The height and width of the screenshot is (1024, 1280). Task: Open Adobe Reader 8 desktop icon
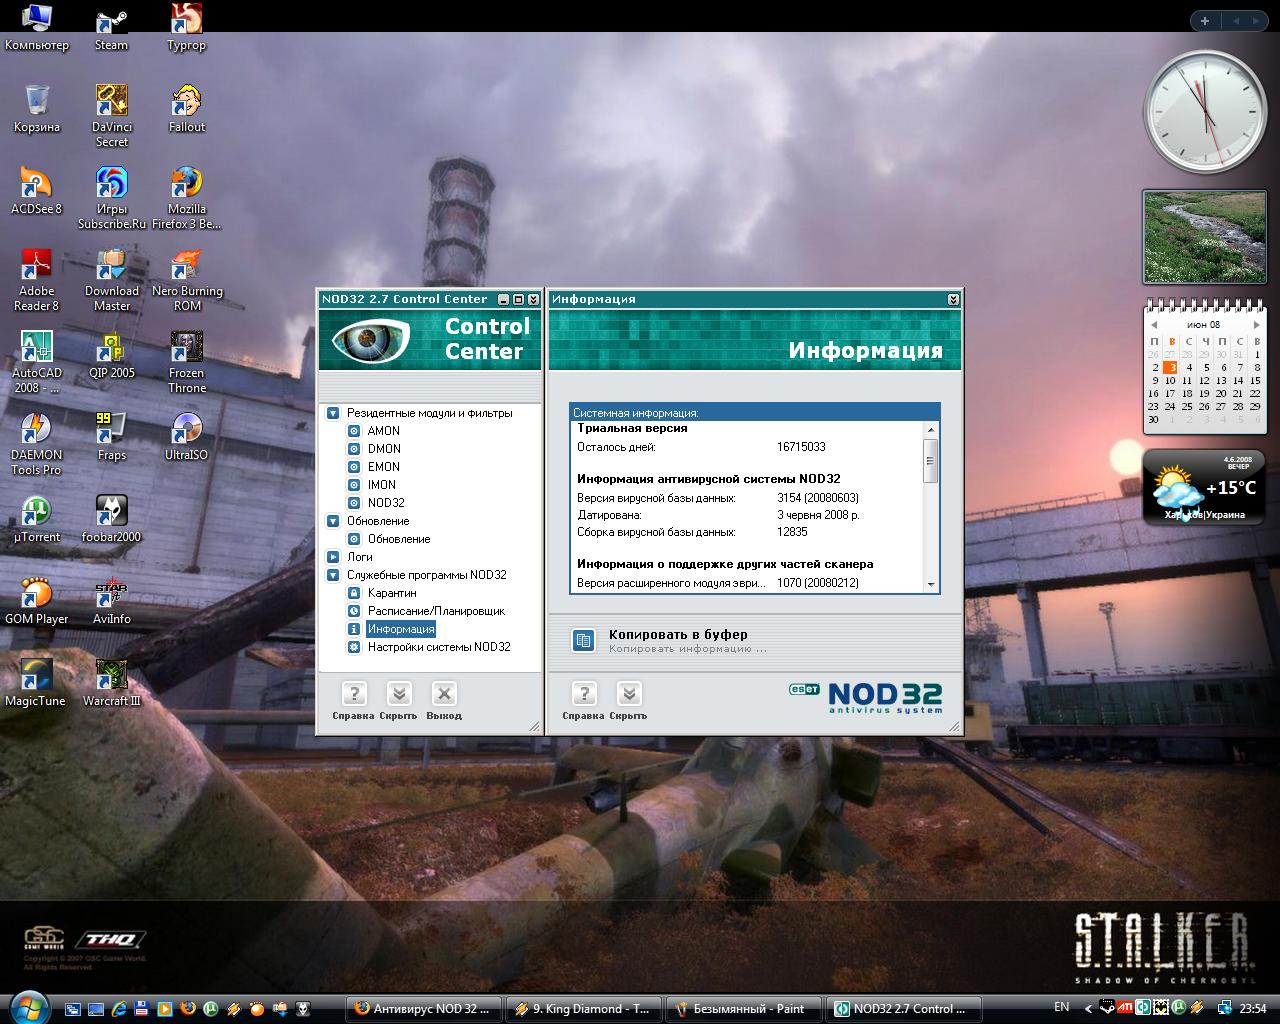tap(36, 281)
